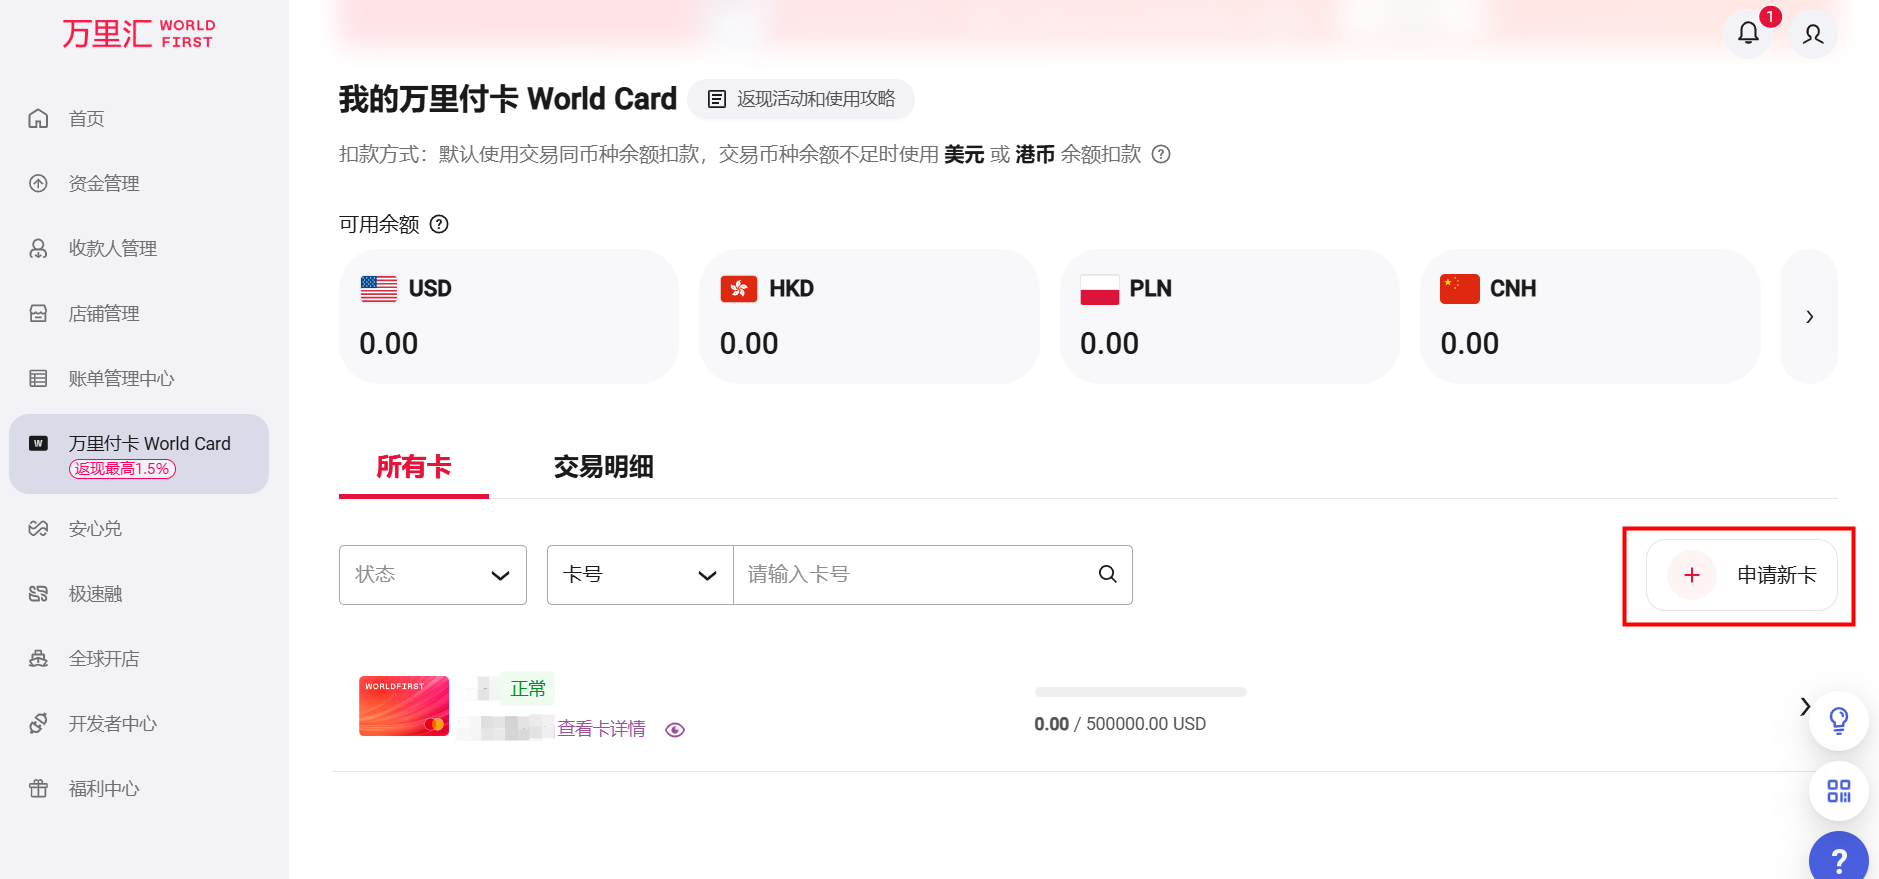This screenshot has width=1879, height=879.
Task: Click the 全球开店 sidebar icon
Action: point(38,658)
